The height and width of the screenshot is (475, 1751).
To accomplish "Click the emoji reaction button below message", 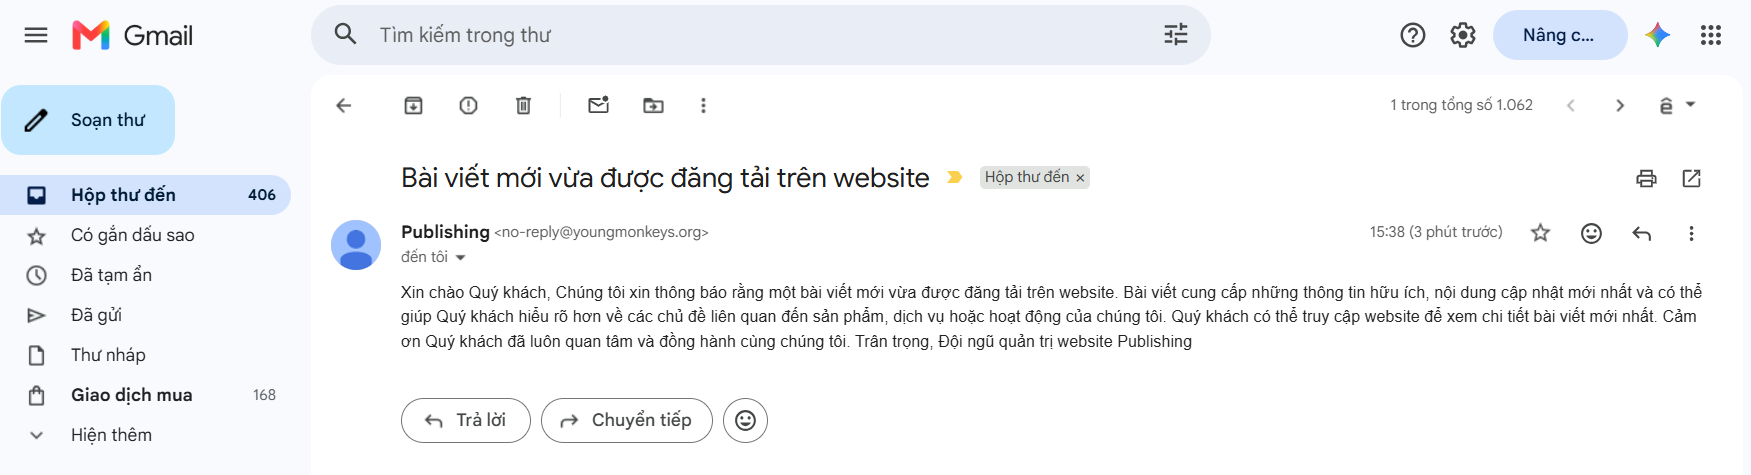I will (745, 420).
